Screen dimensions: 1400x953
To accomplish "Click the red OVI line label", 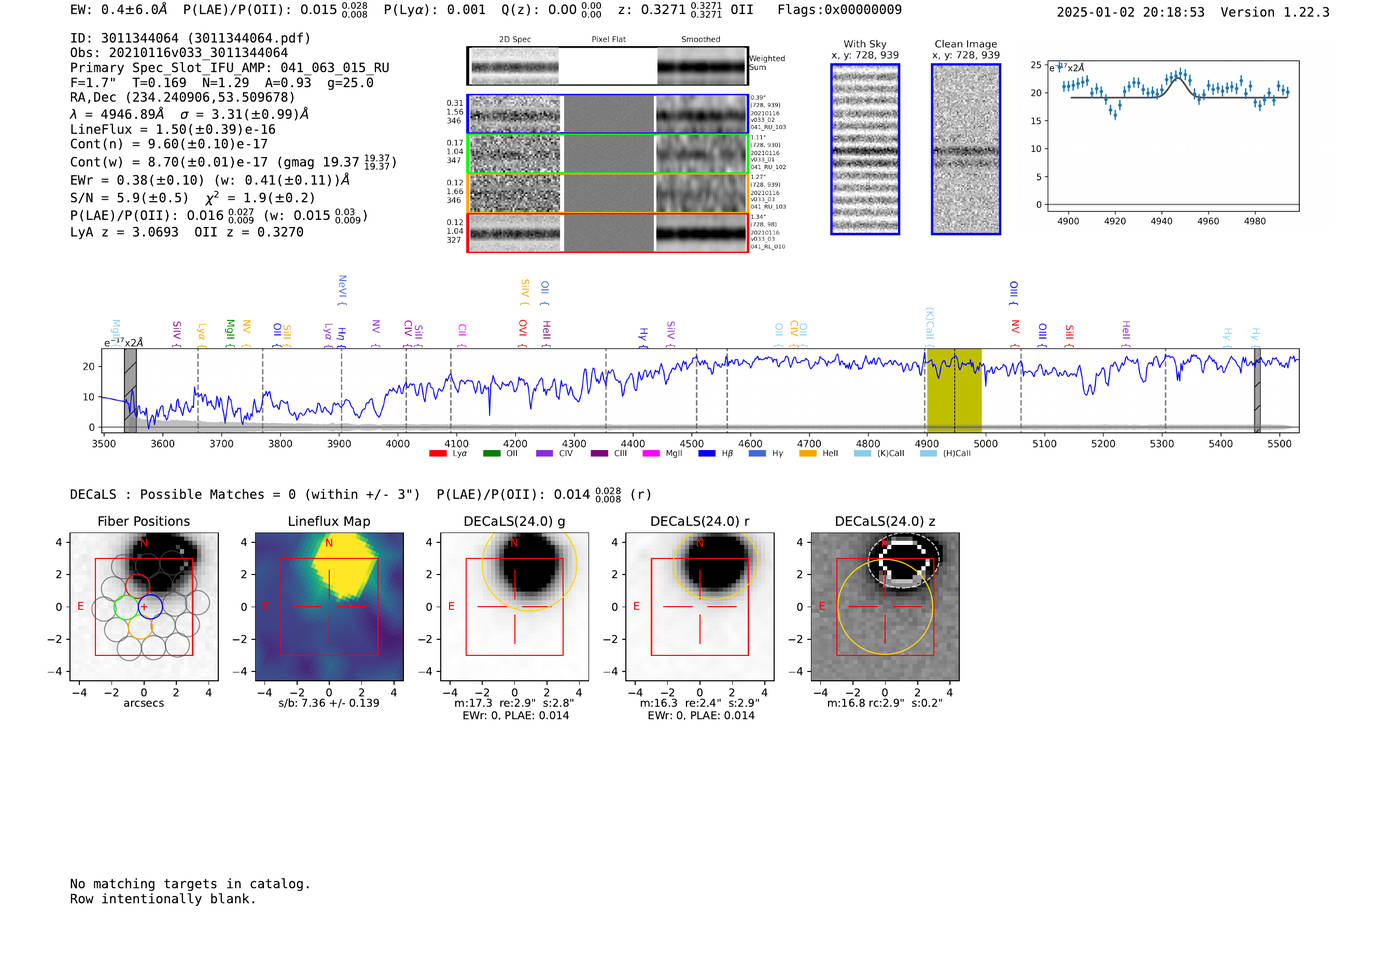I will click(522, 333).
